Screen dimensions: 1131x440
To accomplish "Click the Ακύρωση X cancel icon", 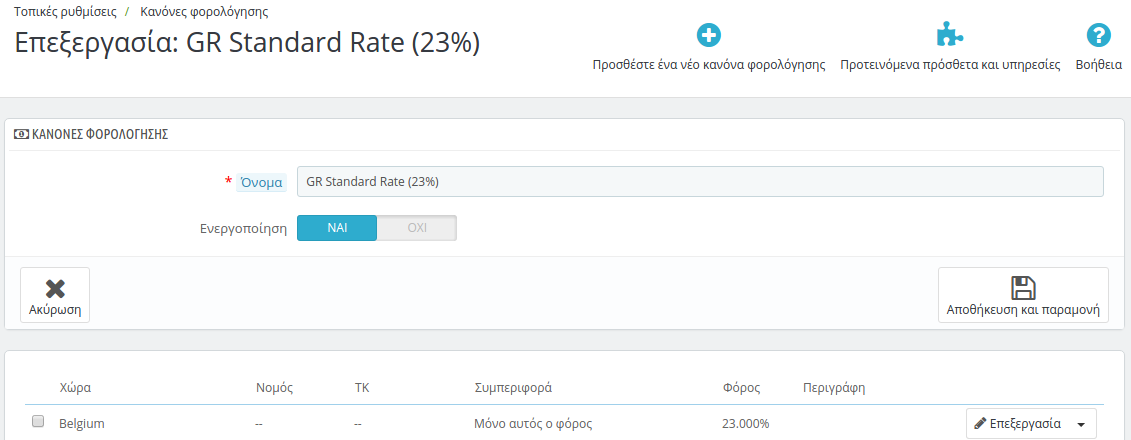I will tap(55, 288).
